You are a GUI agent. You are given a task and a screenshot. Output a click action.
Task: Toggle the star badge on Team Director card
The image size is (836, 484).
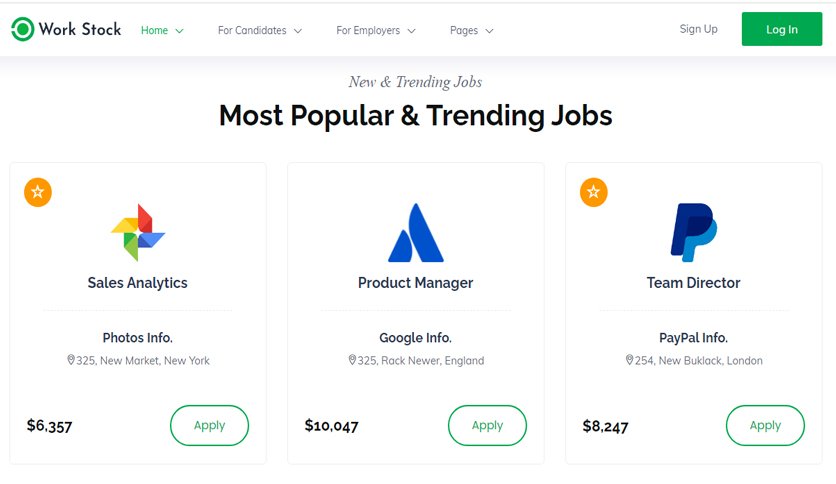click(x=593, y=192)
